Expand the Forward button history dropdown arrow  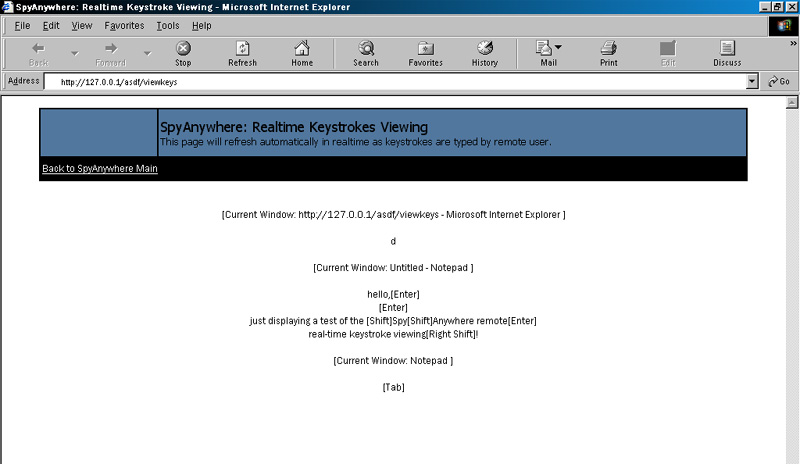[147, 53]
